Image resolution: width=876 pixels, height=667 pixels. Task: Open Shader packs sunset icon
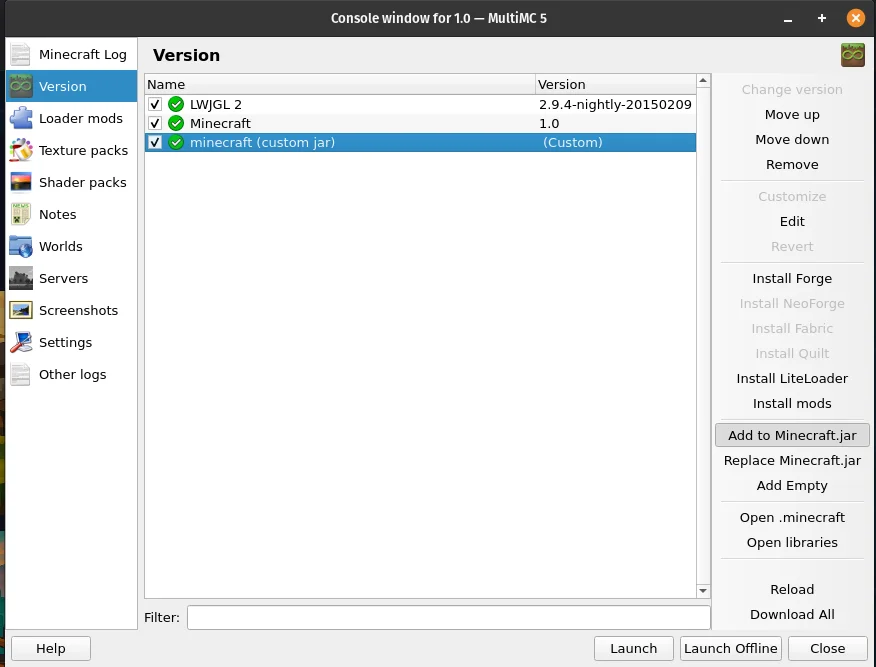coord(21,182)
